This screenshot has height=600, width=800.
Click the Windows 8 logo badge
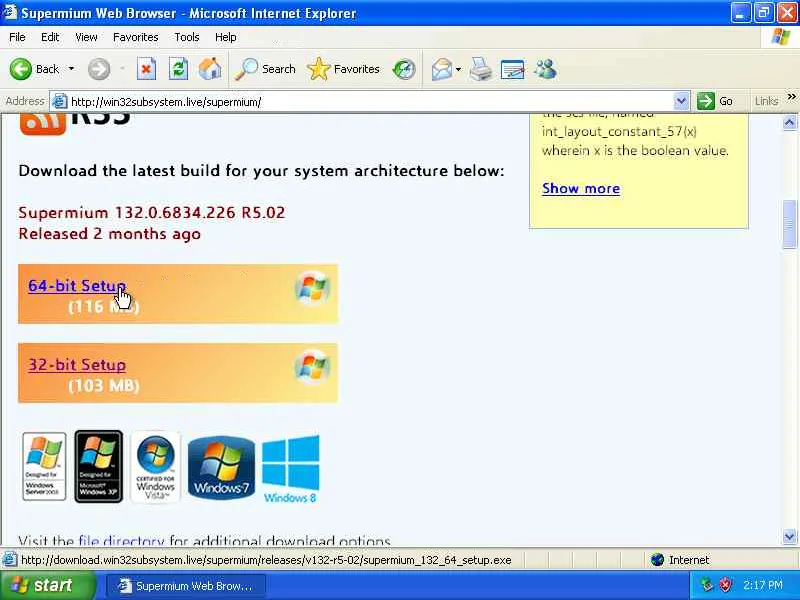[290, 469]
